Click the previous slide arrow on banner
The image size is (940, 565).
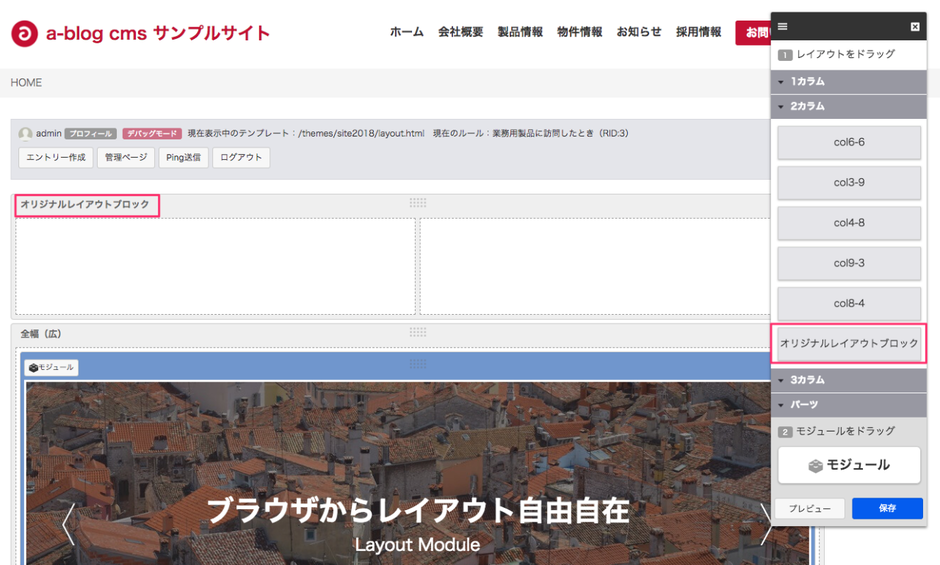click(68, 524)
